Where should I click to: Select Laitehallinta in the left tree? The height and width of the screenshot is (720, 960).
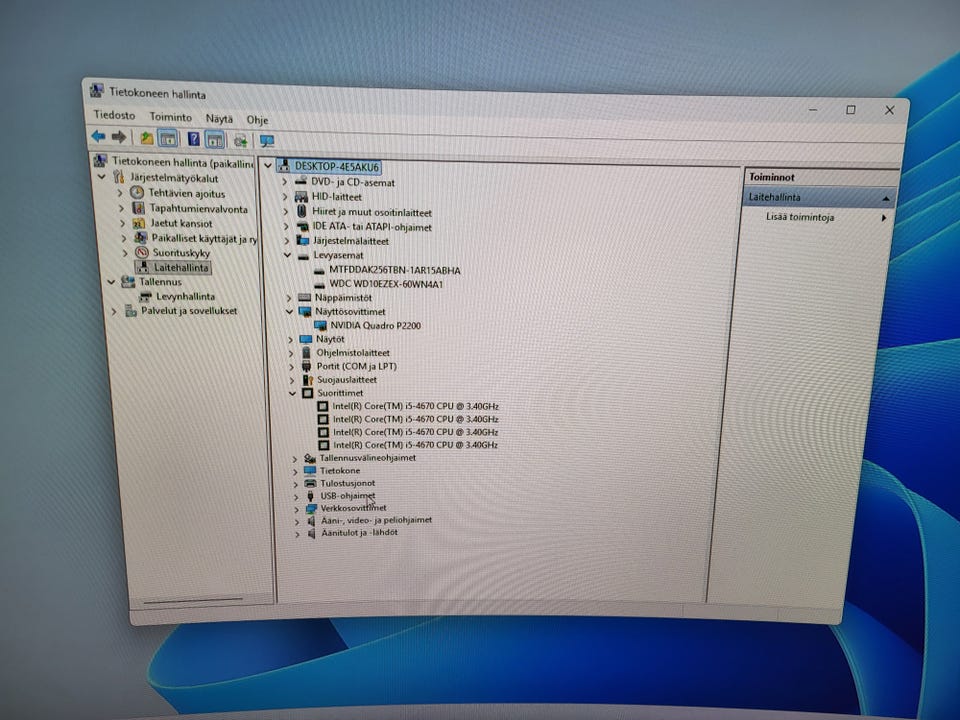pos(181,268)
